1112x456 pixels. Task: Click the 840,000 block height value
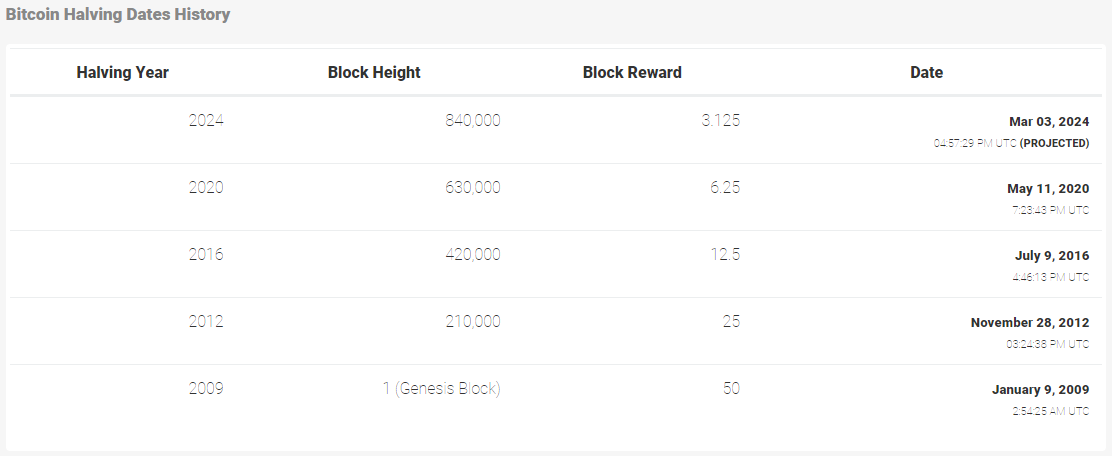tap(472, 121)
